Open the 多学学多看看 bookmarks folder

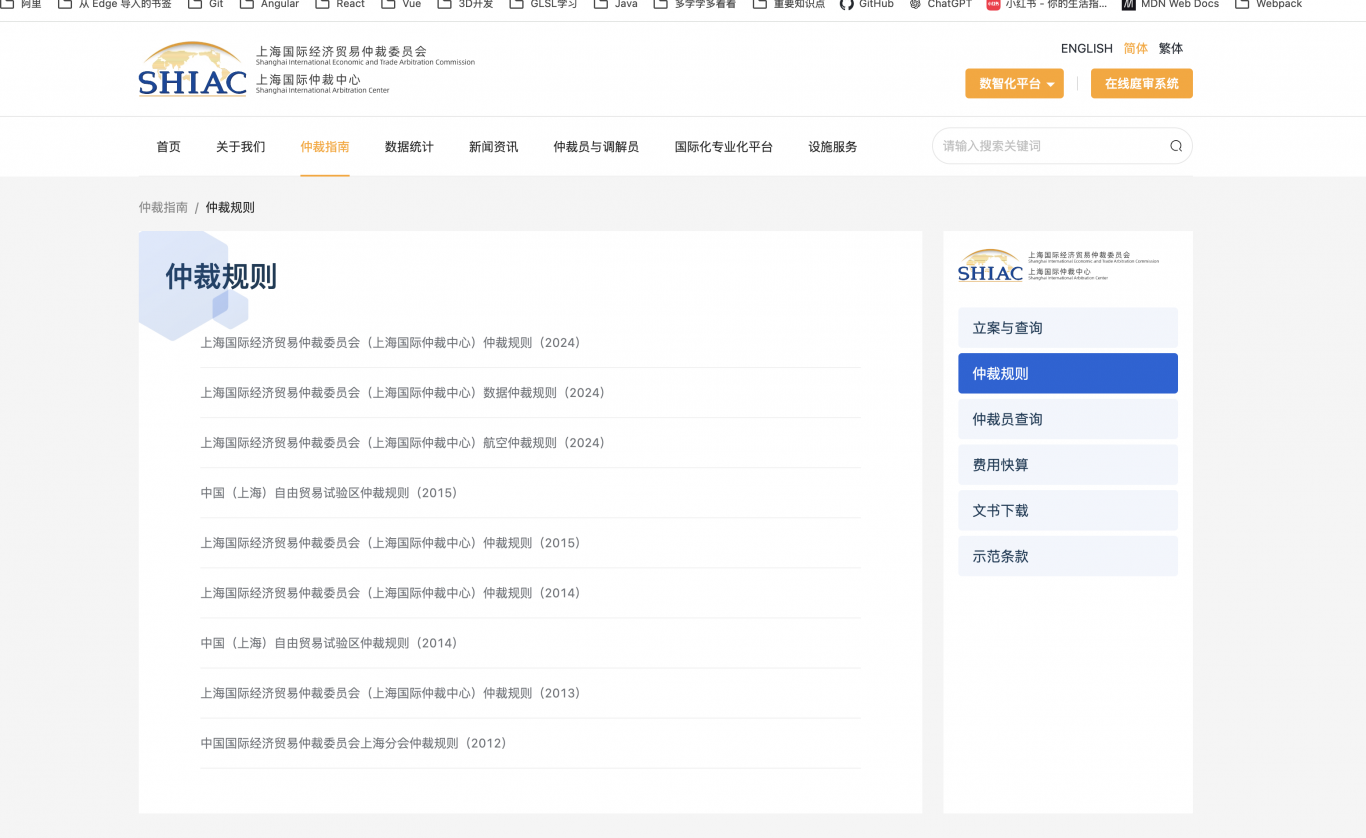click(x=695, y=4)
